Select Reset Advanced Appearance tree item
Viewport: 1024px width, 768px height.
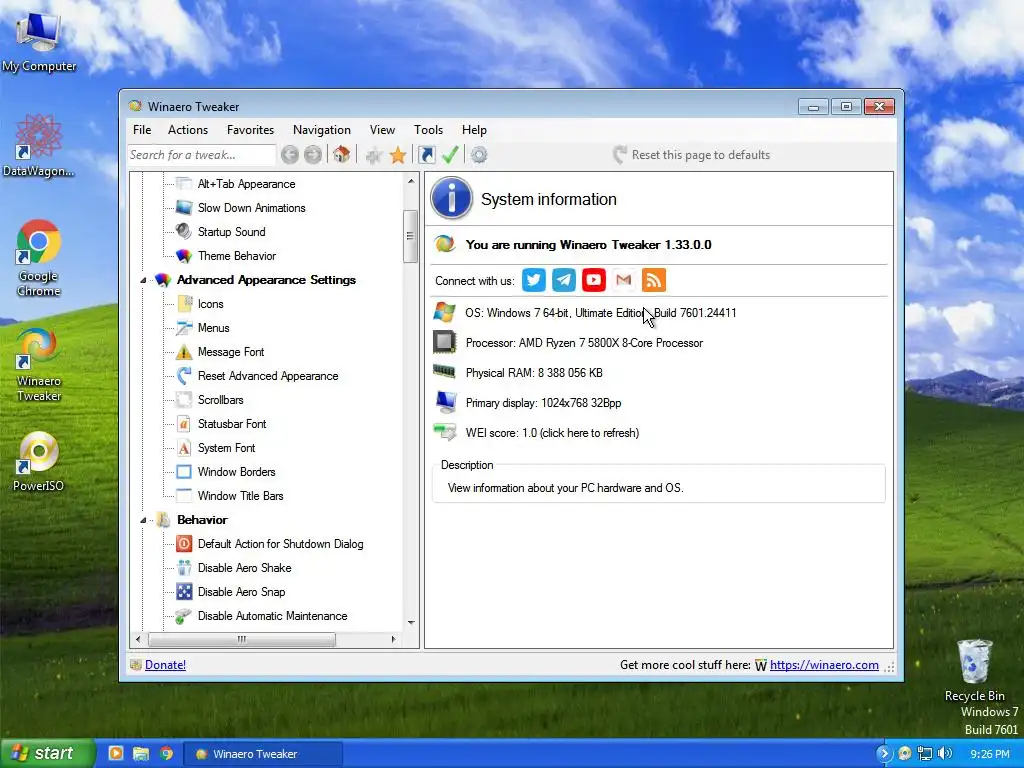268,376
